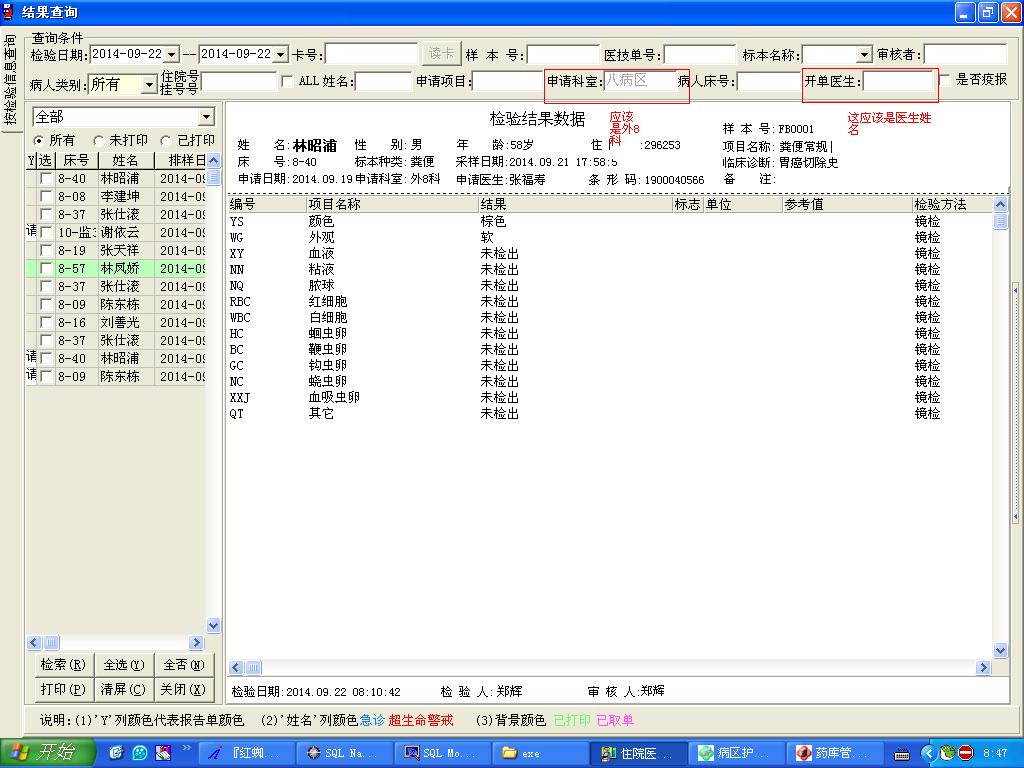Click the 打印(P) button
Viewport: 1024px width, 768px height.
tap(63, 690)
